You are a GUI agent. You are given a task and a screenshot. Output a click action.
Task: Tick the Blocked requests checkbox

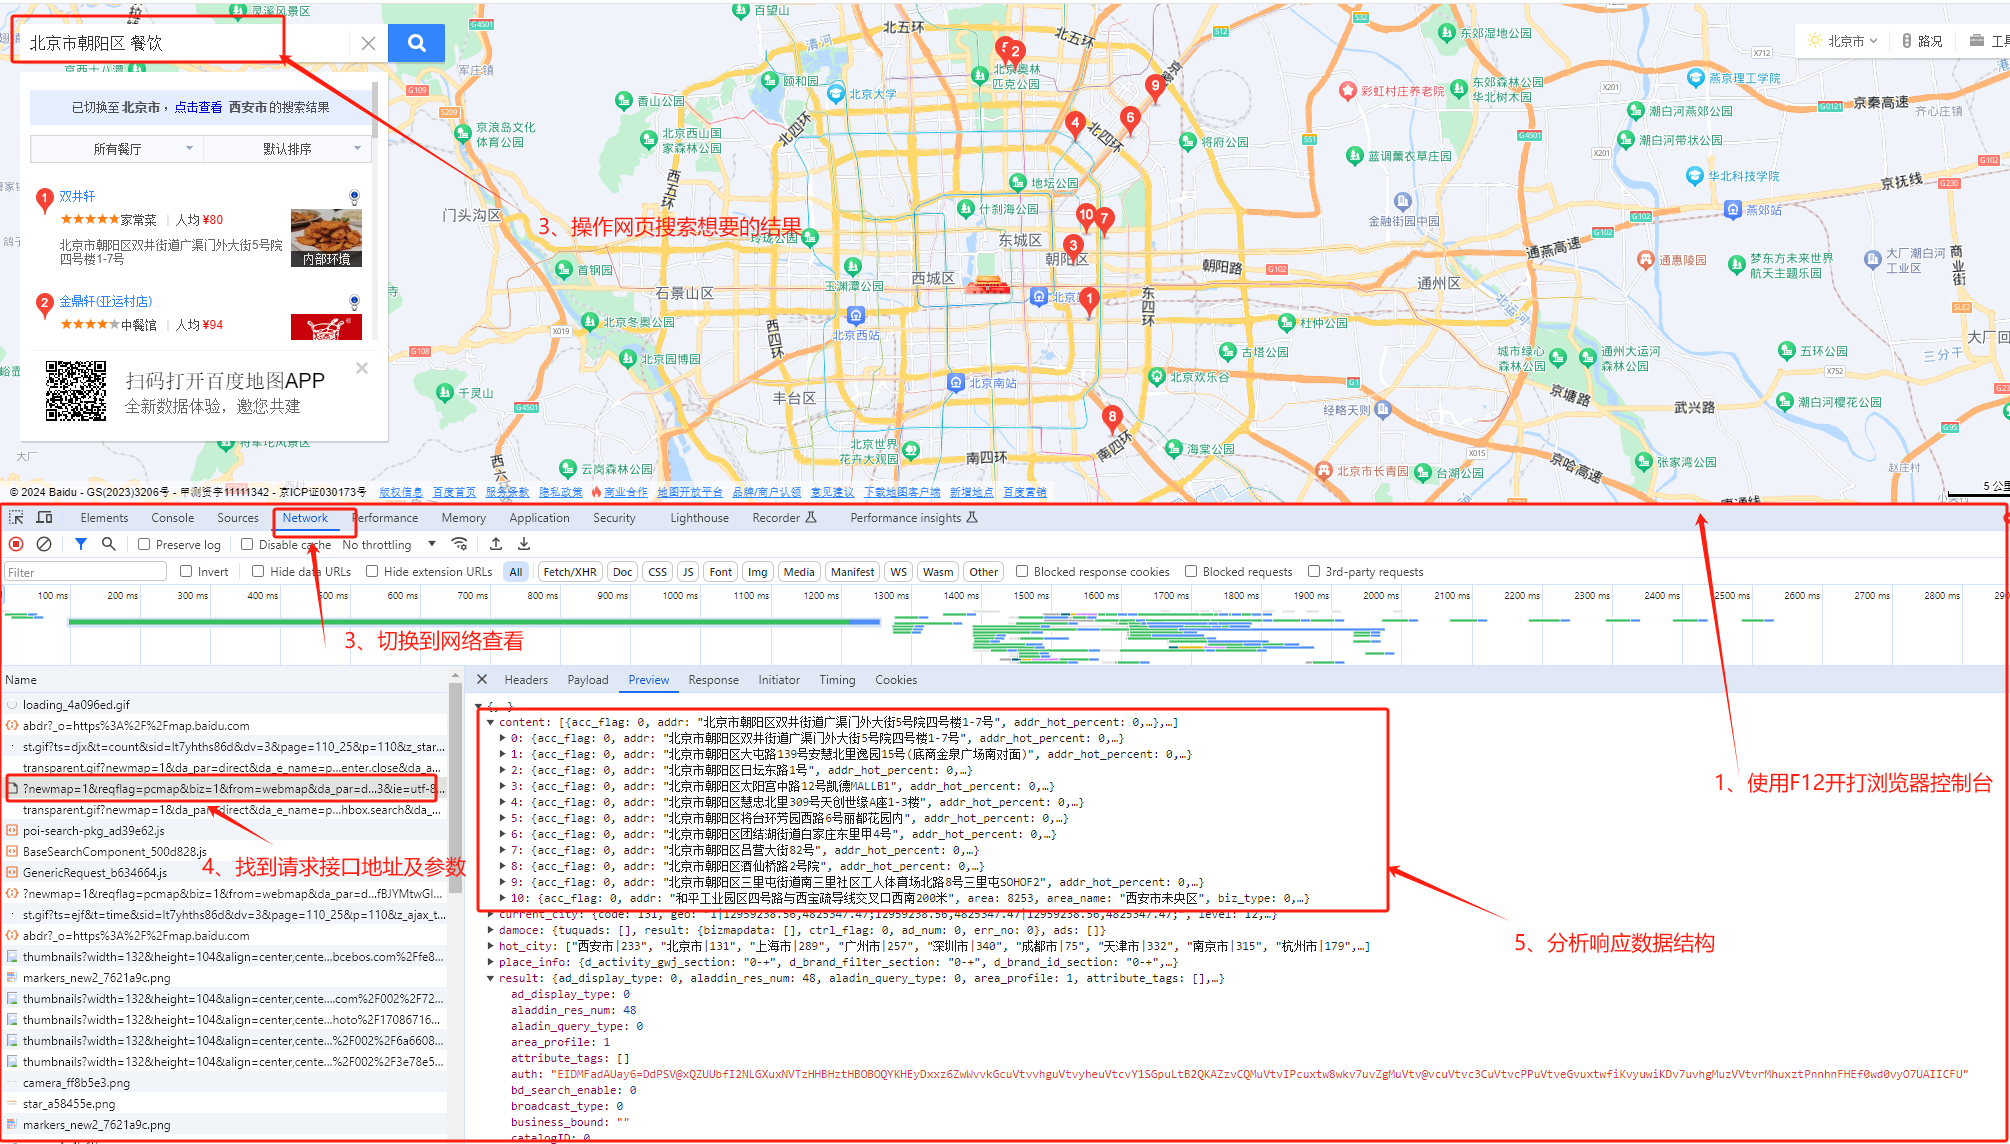1191,572
